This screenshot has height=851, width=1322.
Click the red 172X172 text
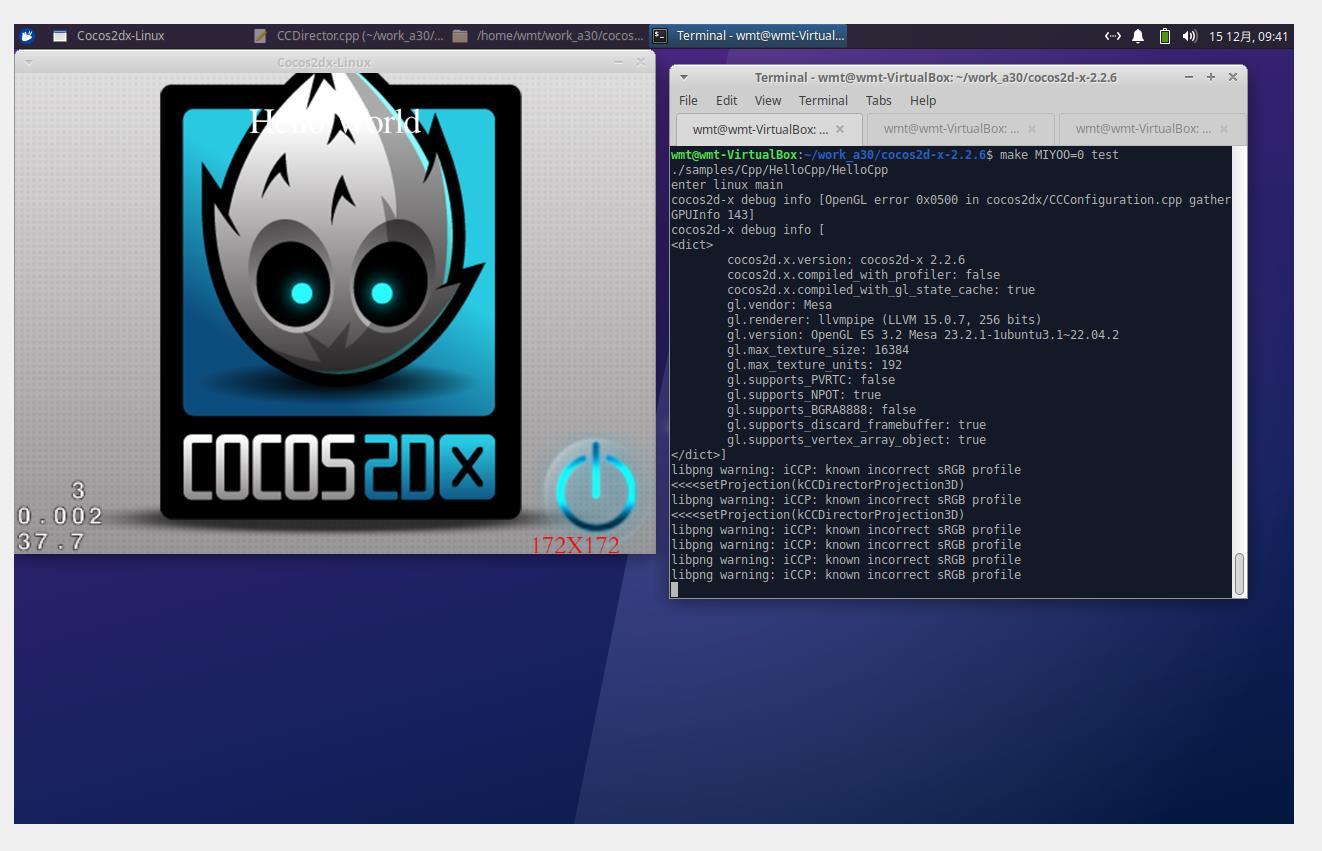pyautogui.click(x=575, y=545)
